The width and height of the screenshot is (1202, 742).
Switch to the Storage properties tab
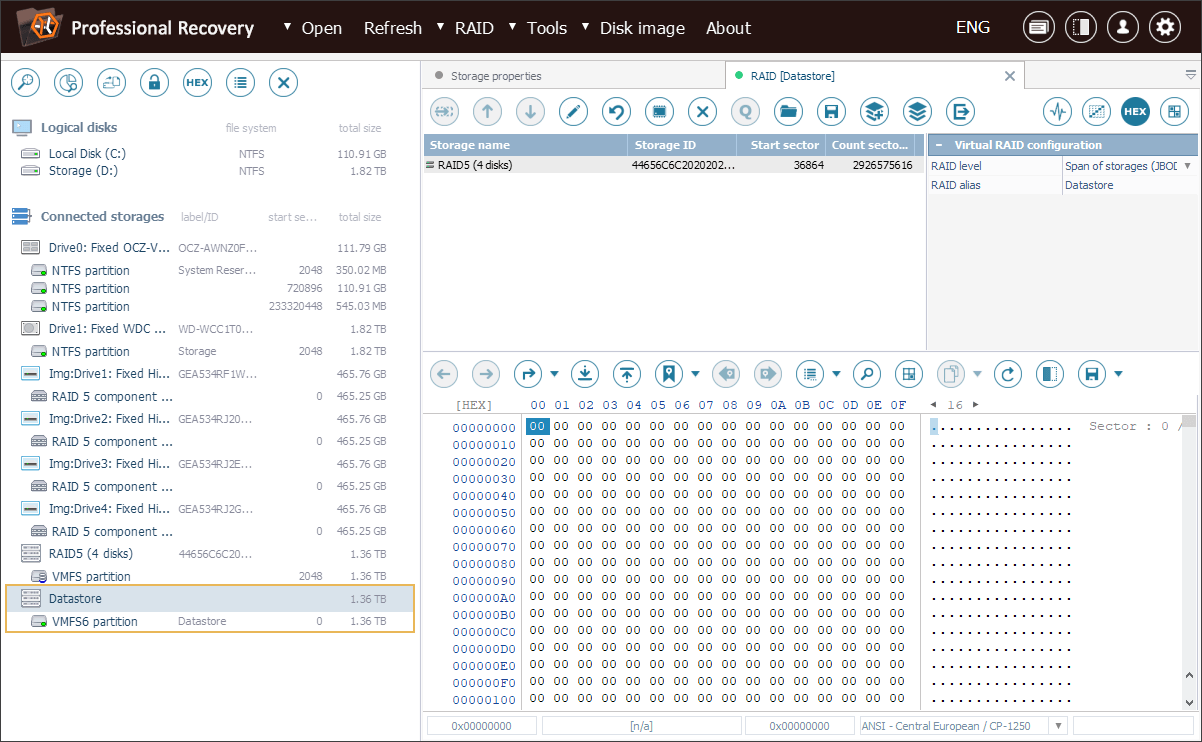495,76
